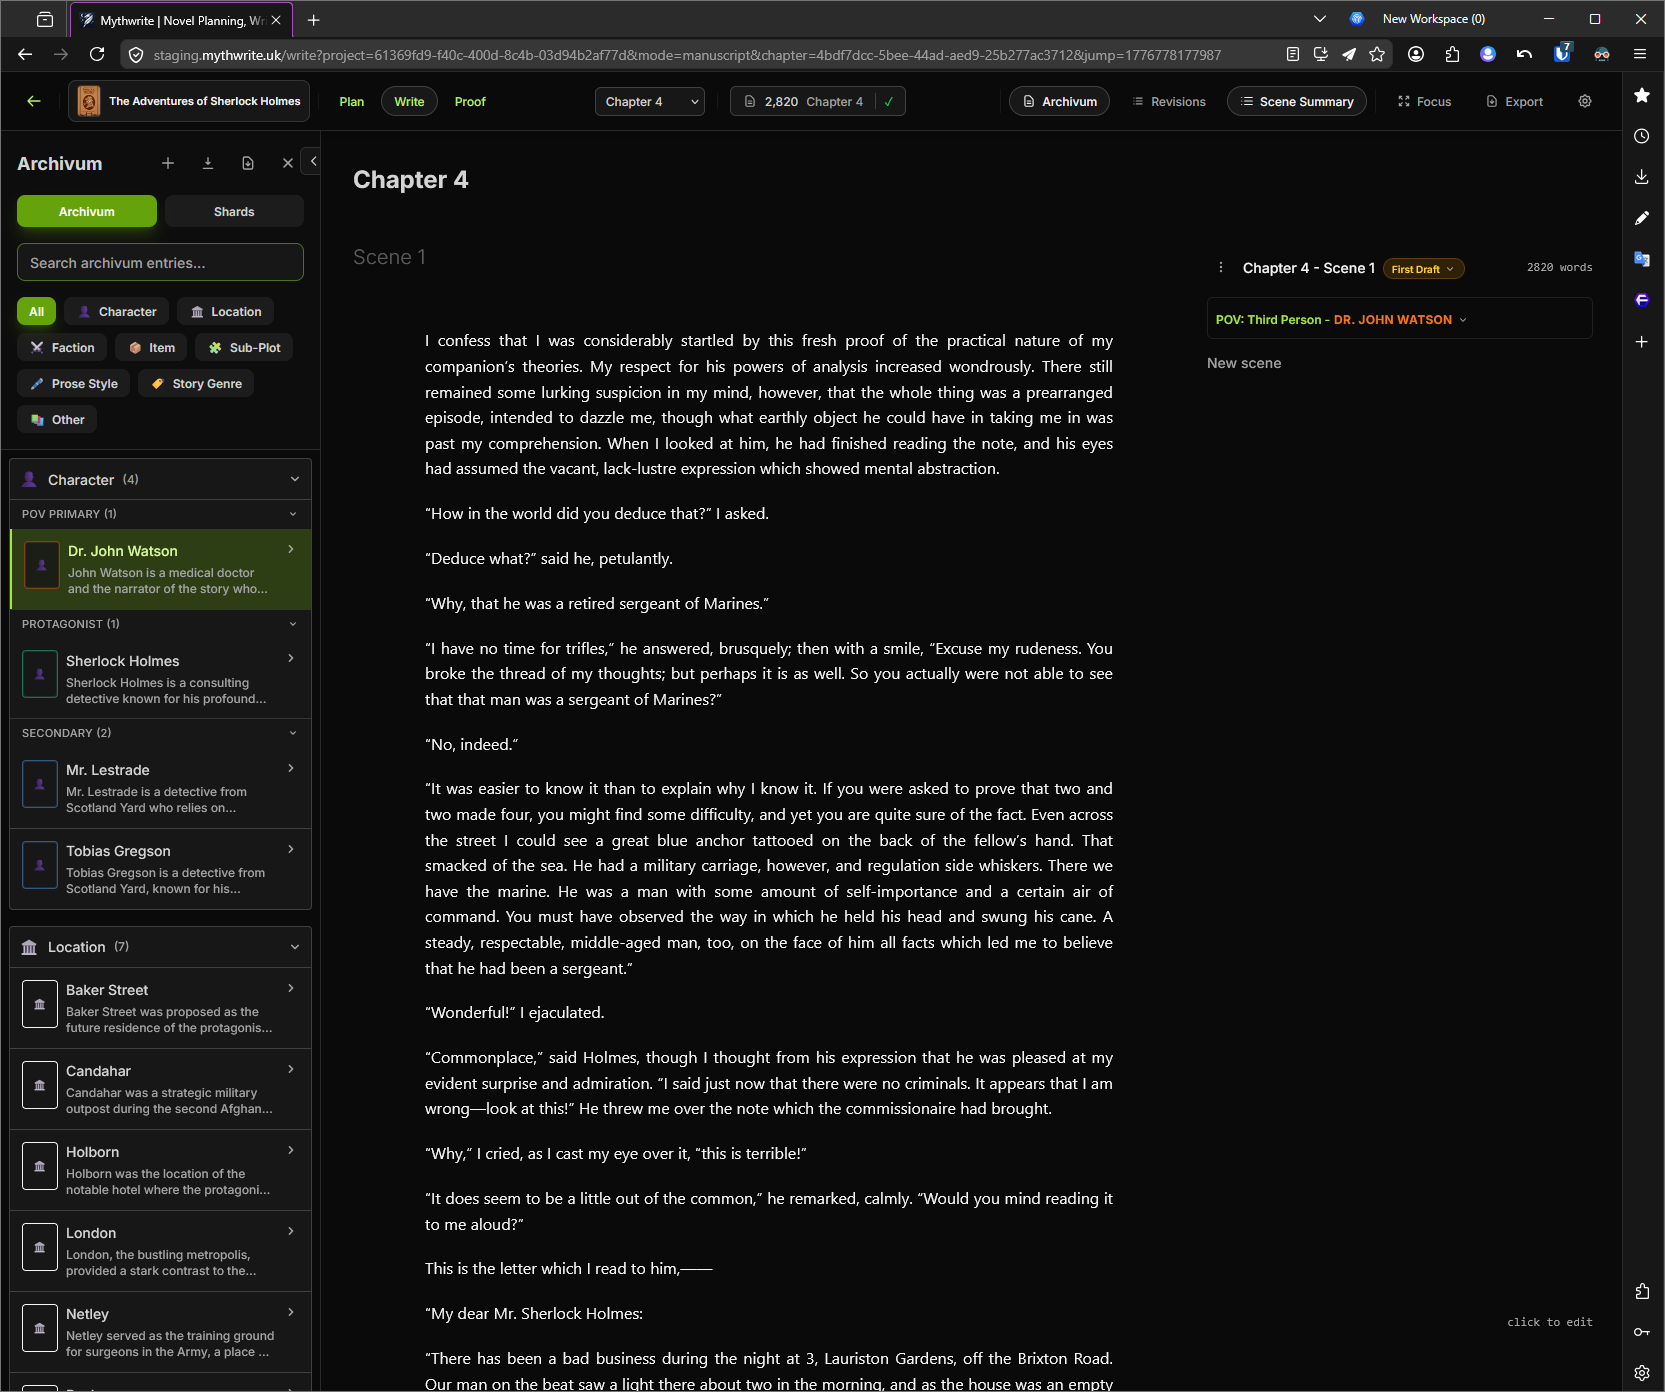Screen dimensions: 1665x1392
Task: Toggle the Faction filter chip
Action: coord(62,348)
